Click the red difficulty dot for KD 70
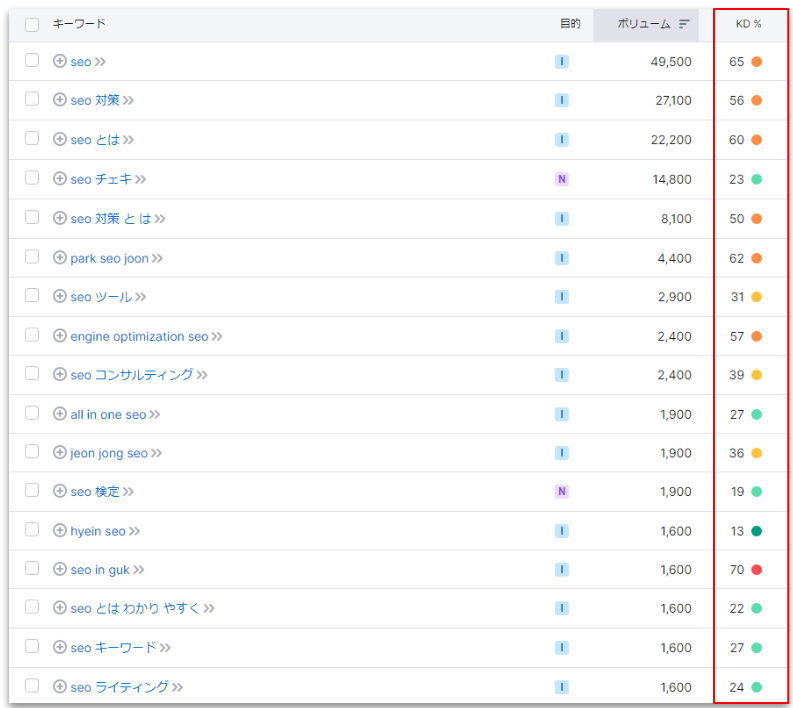This screenshot has height=708, width=793. click(x=757, y=570)
